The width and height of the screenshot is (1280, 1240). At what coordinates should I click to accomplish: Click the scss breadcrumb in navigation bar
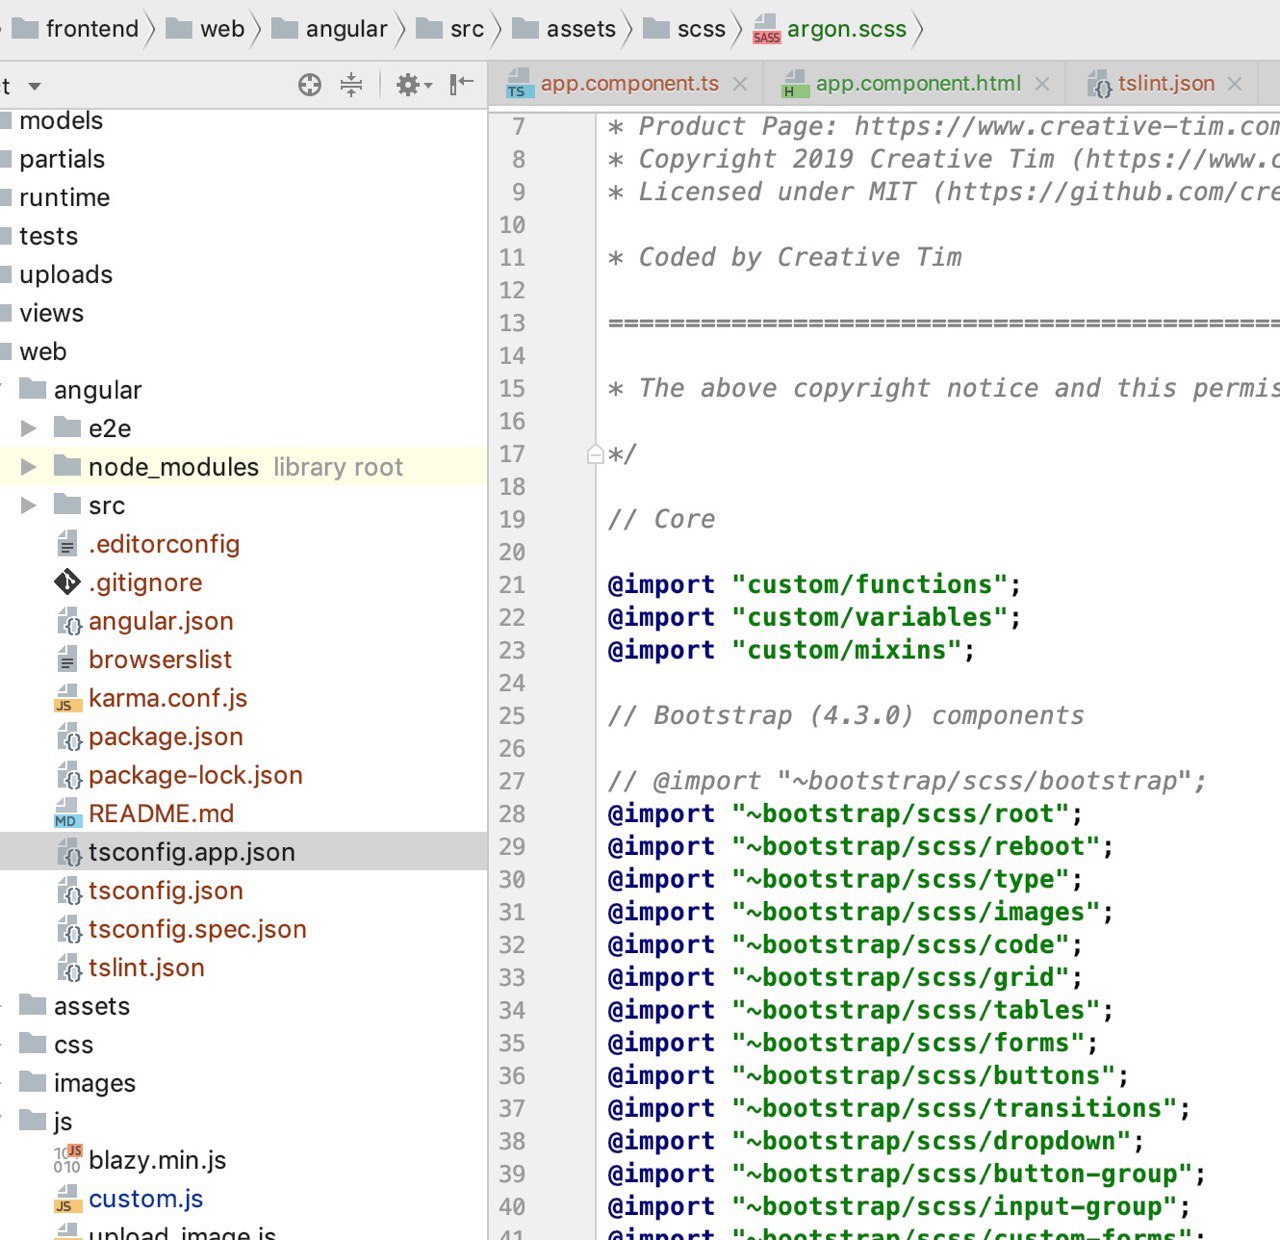tap(700, 29)
